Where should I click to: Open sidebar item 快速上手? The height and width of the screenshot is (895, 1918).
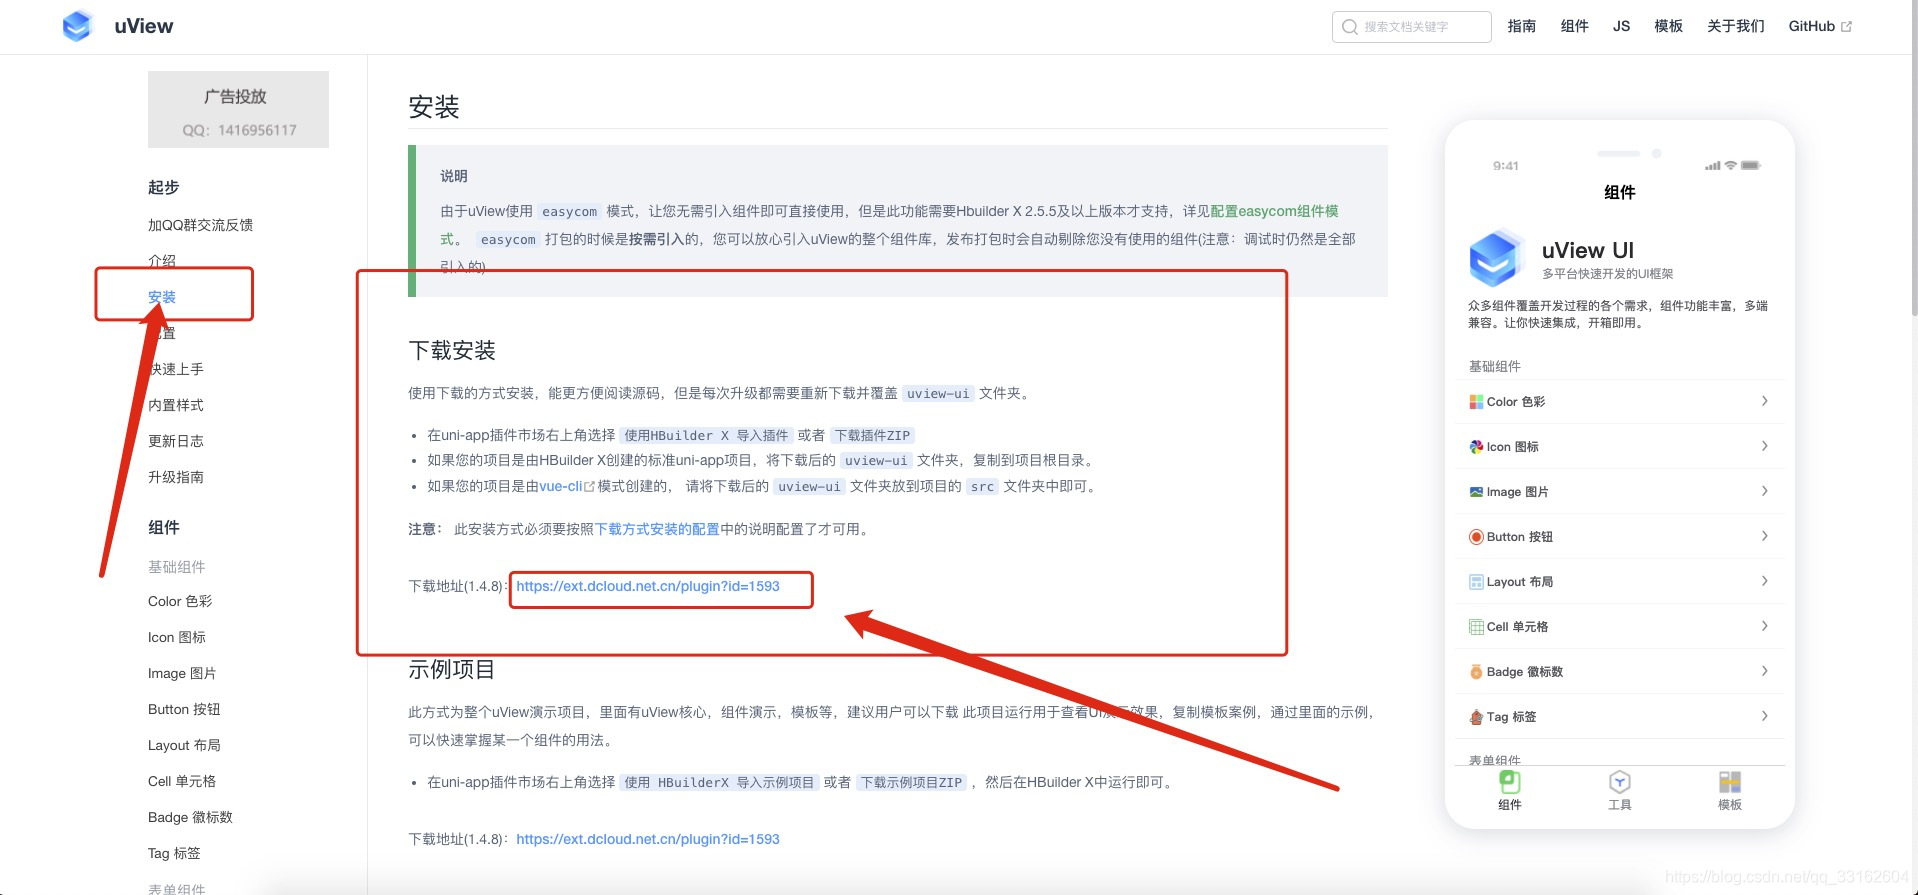pos(176,370)
